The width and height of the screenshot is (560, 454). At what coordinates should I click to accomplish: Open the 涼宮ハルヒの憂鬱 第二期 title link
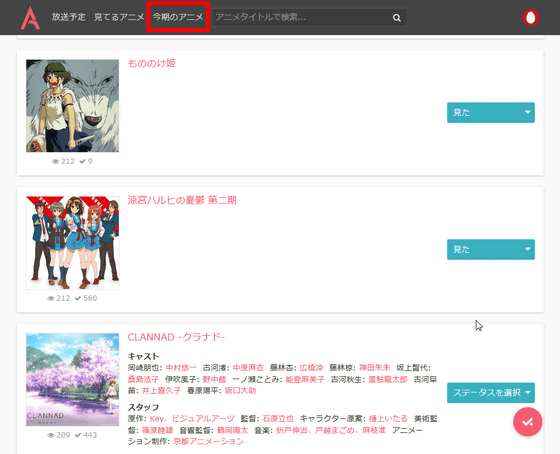tap(182, 200)
